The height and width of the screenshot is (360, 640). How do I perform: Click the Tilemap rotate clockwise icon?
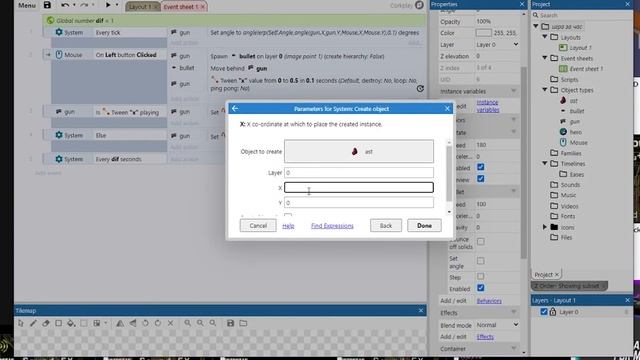coord(158,323)
